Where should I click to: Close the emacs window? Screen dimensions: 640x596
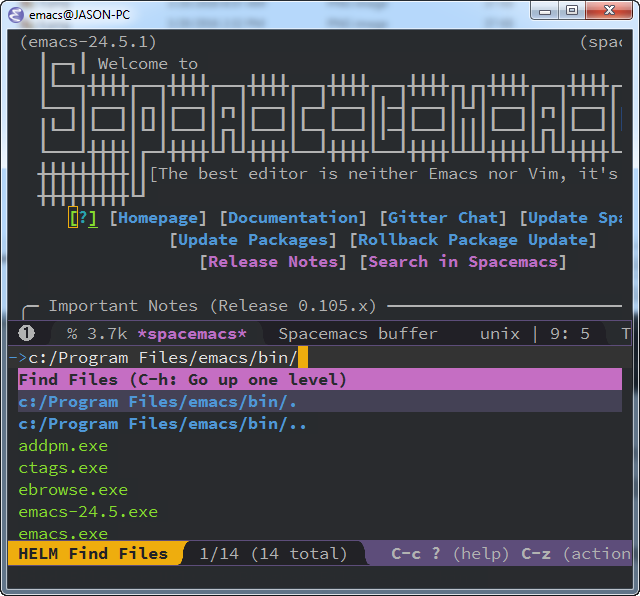[609, 11]
